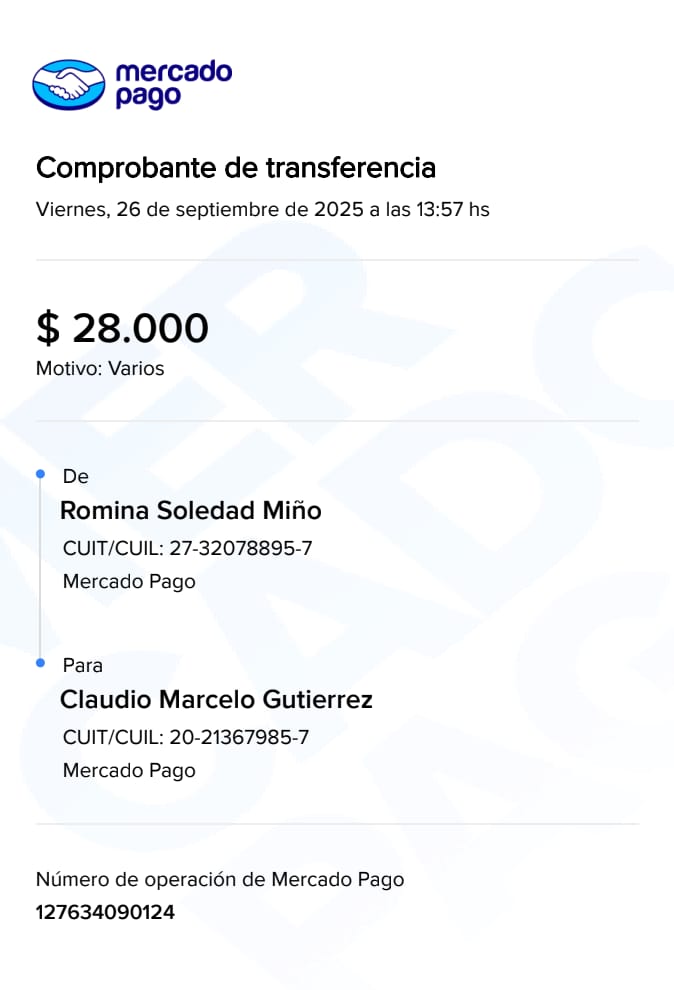
Task: Click "Mercado Pago" under the recipient's CUIT
Action: coord(129,770)
